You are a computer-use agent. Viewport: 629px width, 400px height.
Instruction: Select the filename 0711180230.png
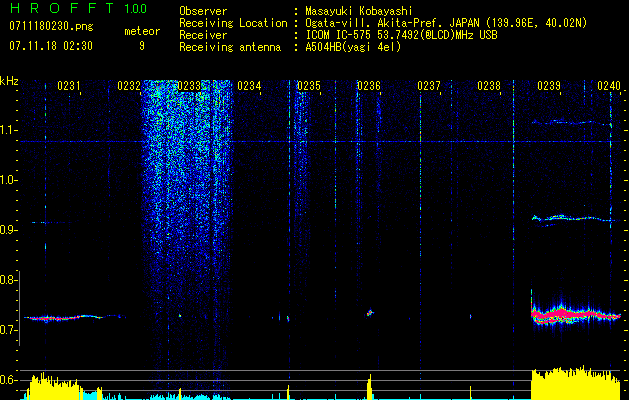point(51,27)
